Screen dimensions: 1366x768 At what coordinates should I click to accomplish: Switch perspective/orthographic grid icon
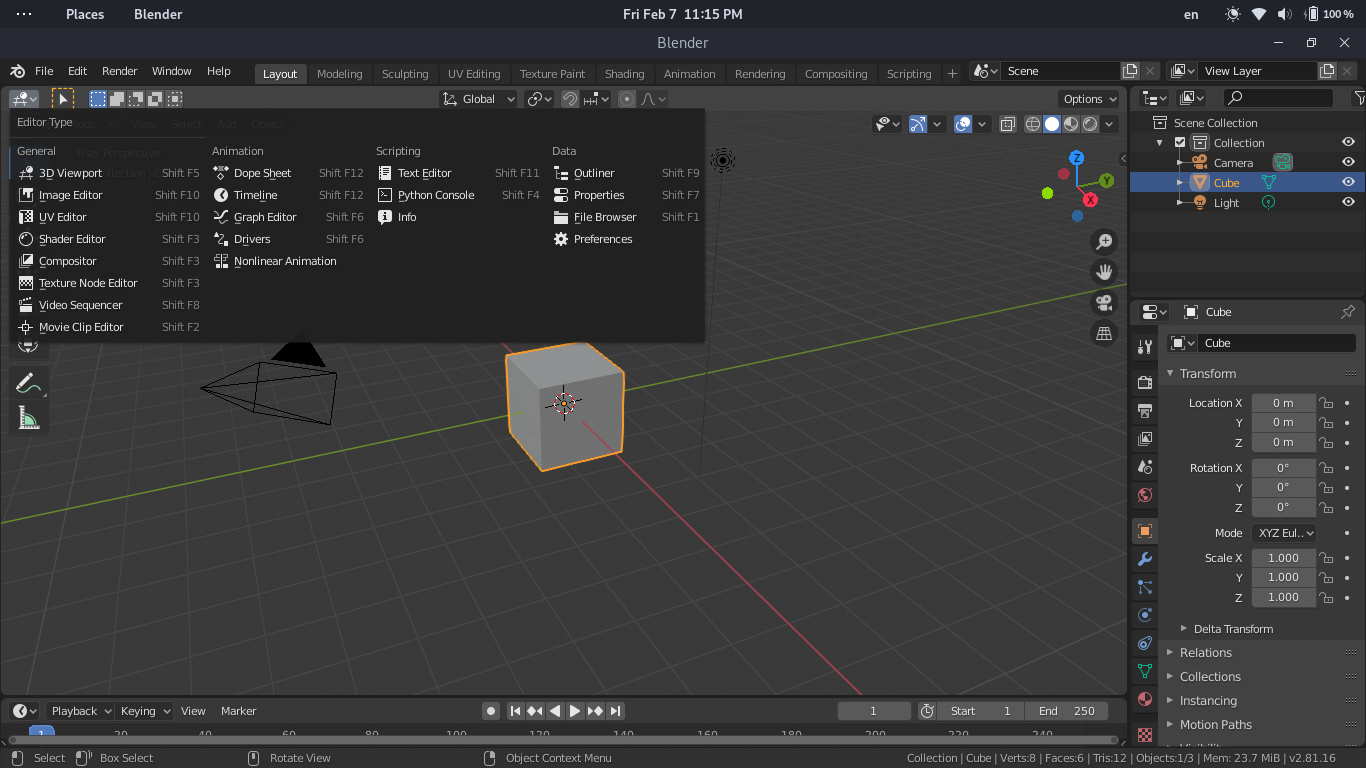pos(1104,334)
